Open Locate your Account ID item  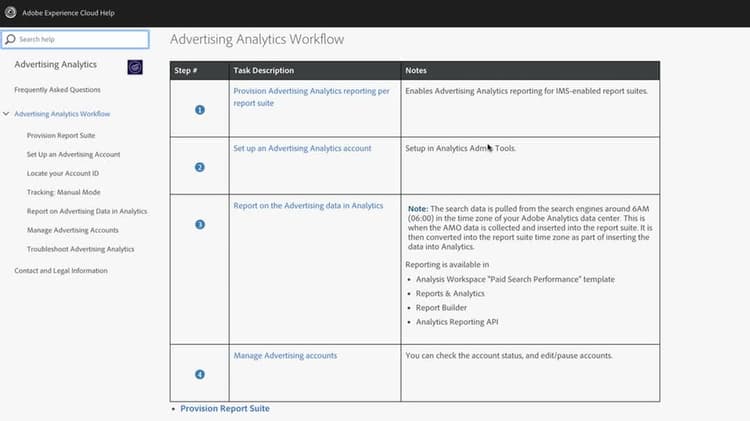[63, 173]
